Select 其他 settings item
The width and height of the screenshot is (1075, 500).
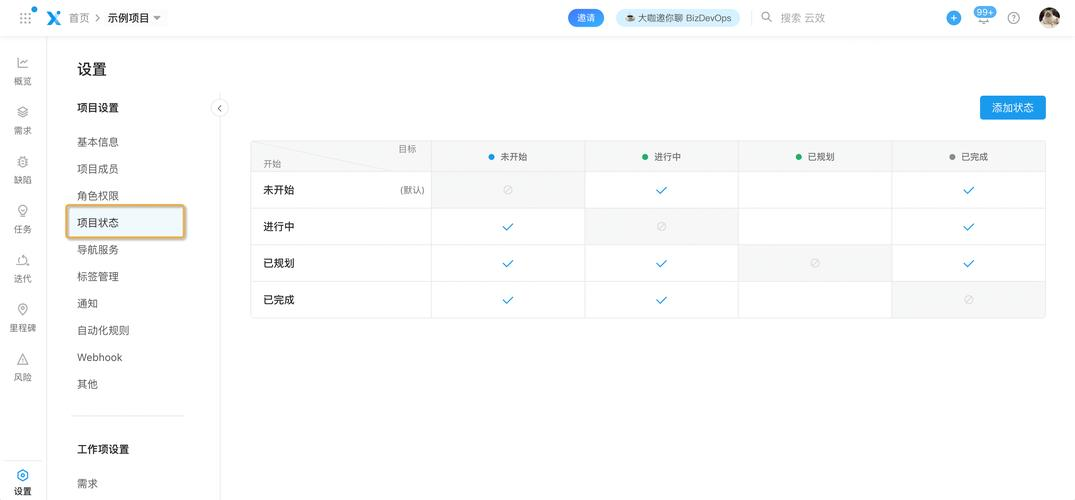(88, 384)
